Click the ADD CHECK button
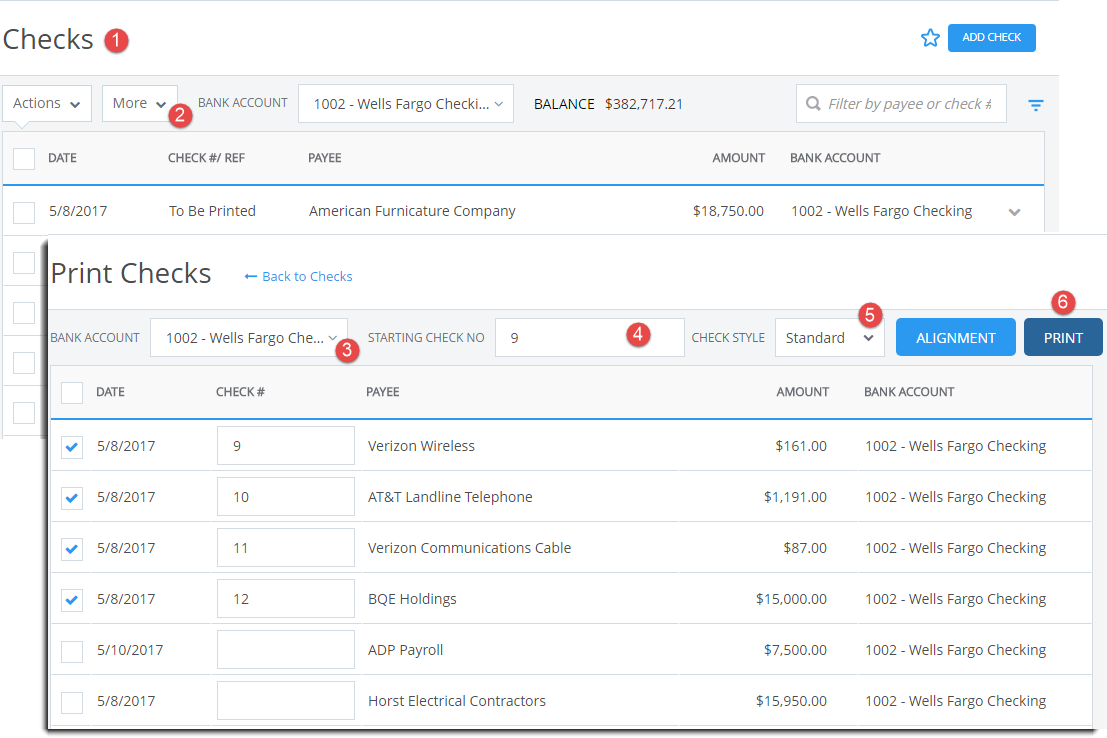 [991, 37]
